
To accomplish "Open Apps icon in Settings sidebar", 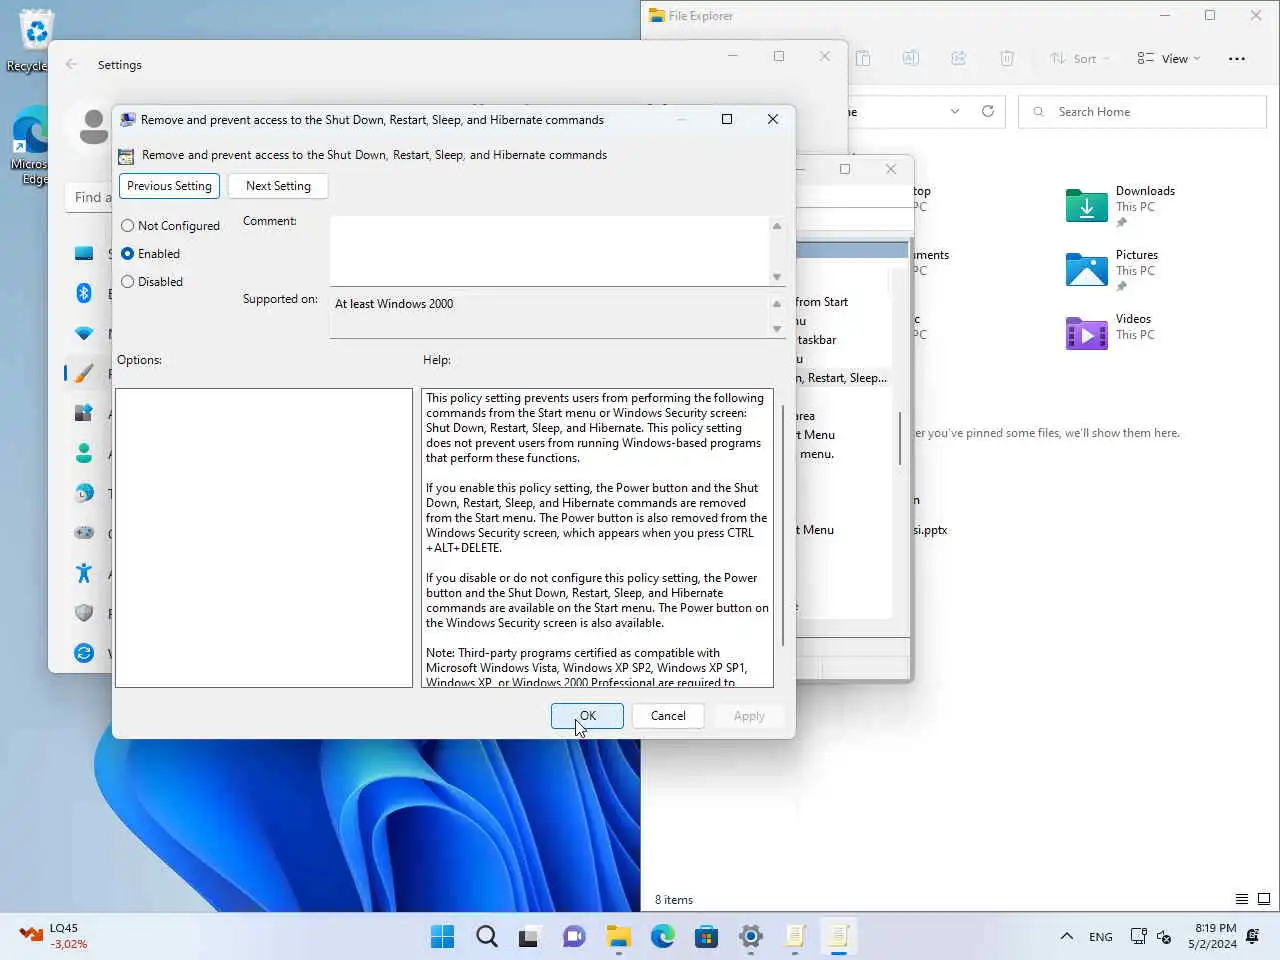I will pos(84,413).
